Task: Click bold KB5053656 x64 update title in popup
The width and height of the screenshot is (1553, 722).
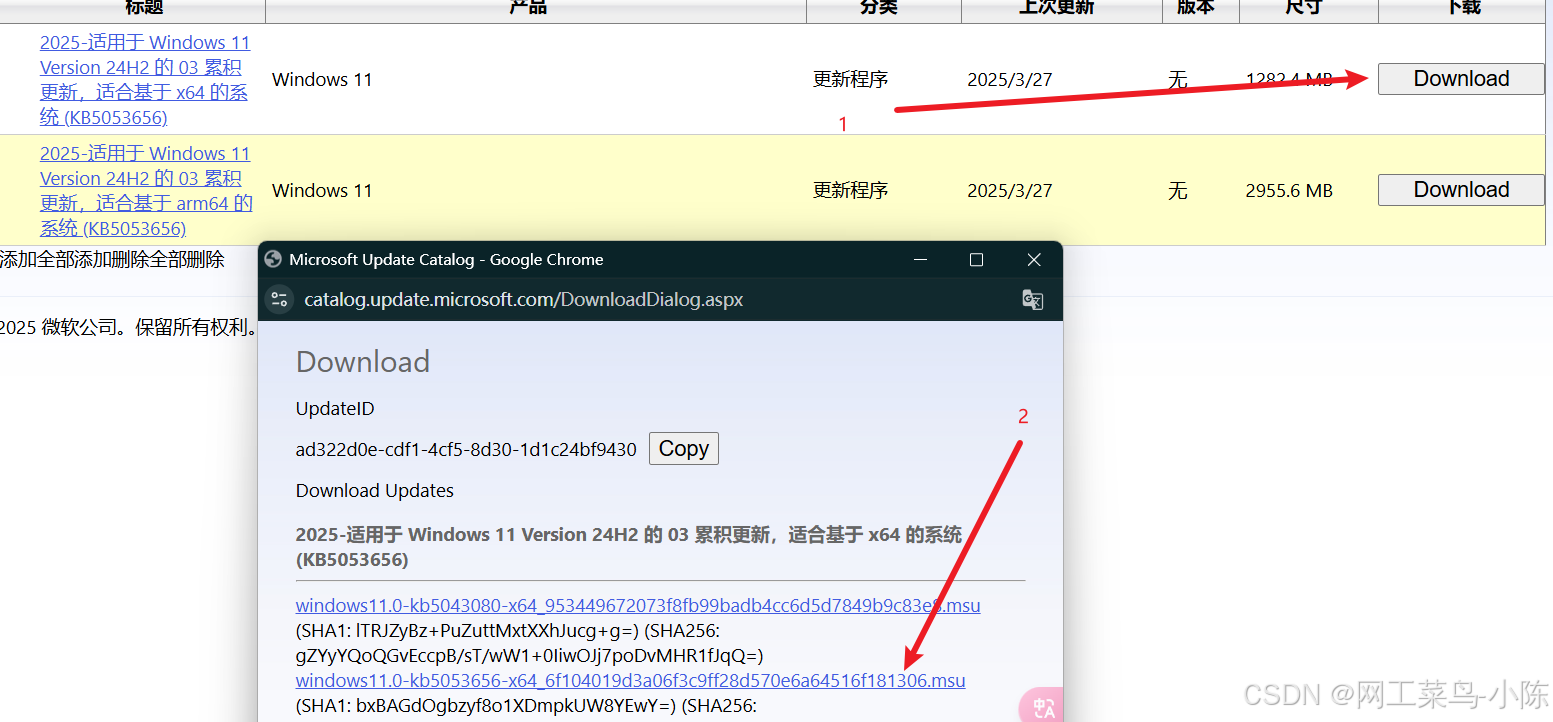Action: click(629, 547)
